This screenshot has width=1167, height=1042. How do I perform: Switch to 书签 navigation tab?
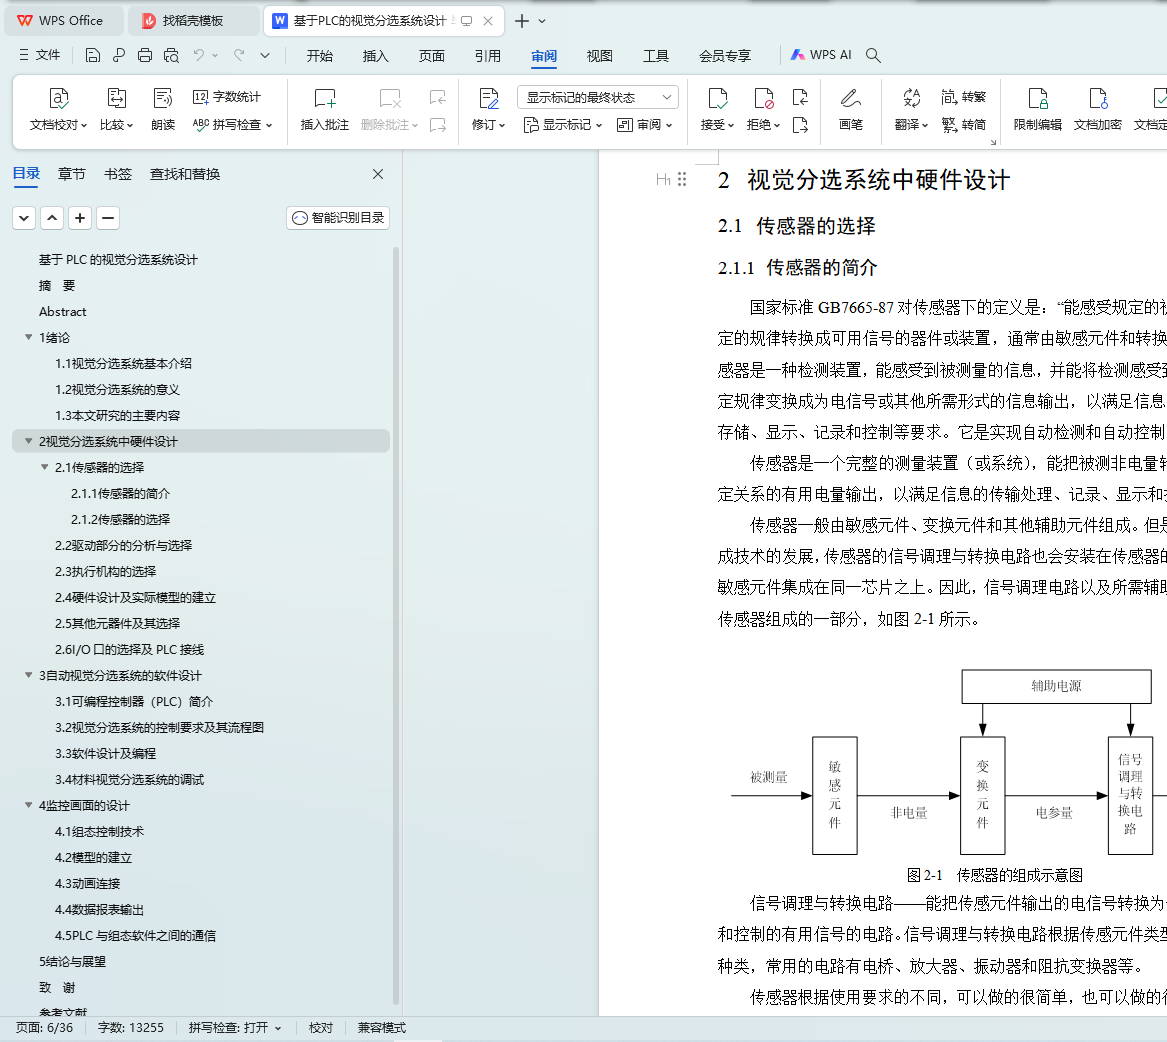point(118,174)
